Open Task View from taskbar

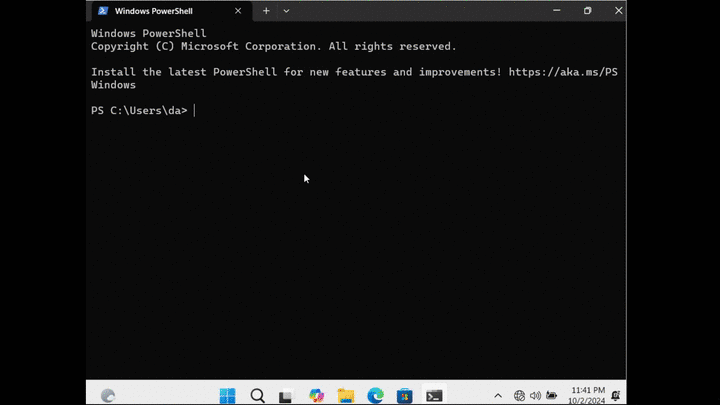pyautogui.click(x=286, y=395)
